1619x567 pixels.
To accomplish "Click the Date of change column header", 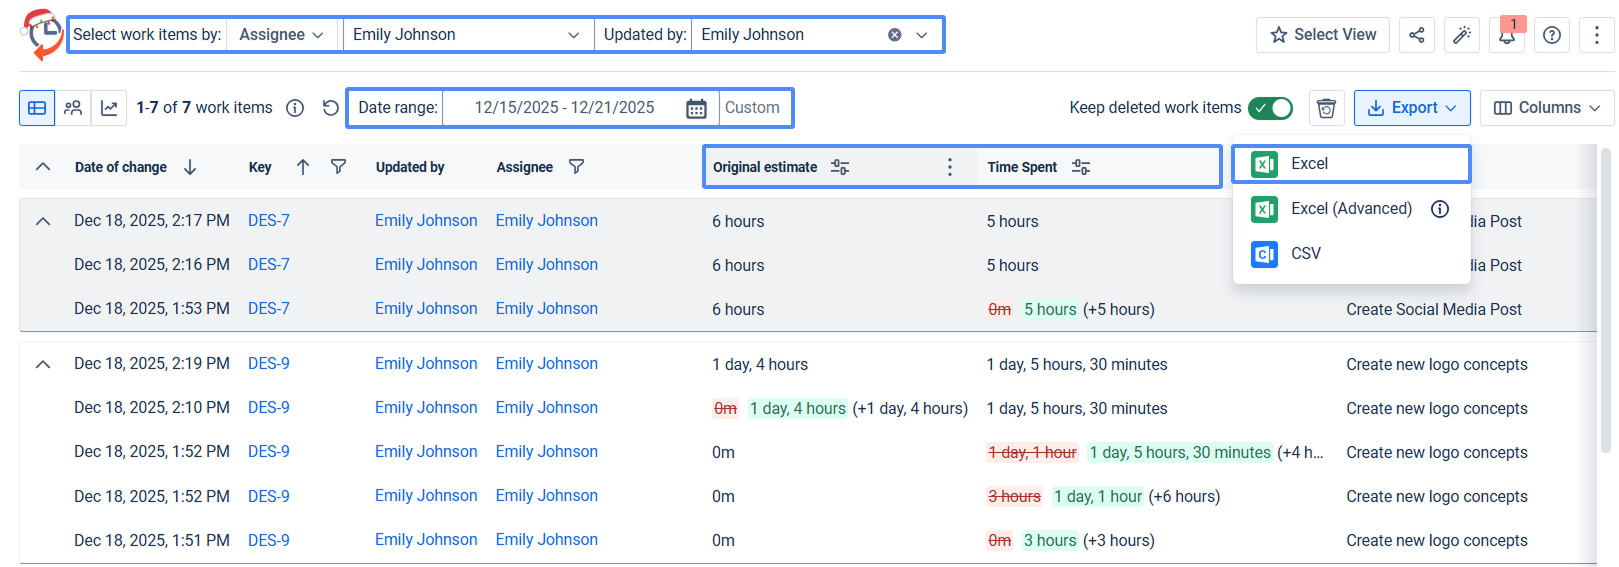I will (121, 167).
